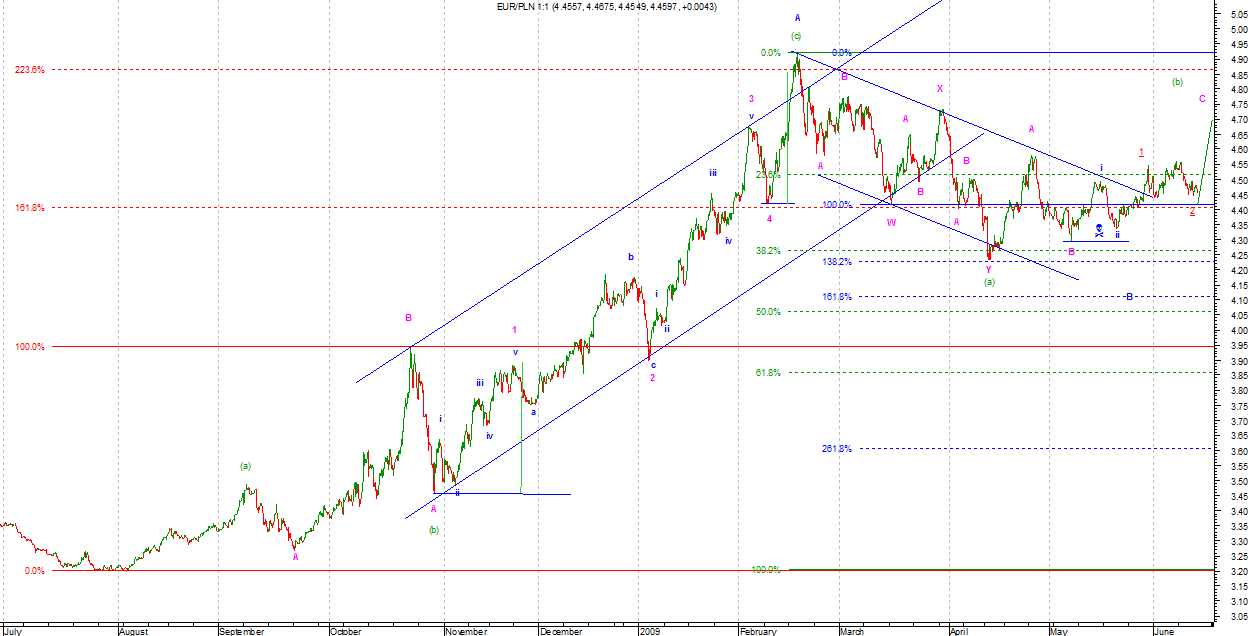The image size is (1250, 636).
Task: Select the red 161.8% label on left edge
Action: (29, 208)
